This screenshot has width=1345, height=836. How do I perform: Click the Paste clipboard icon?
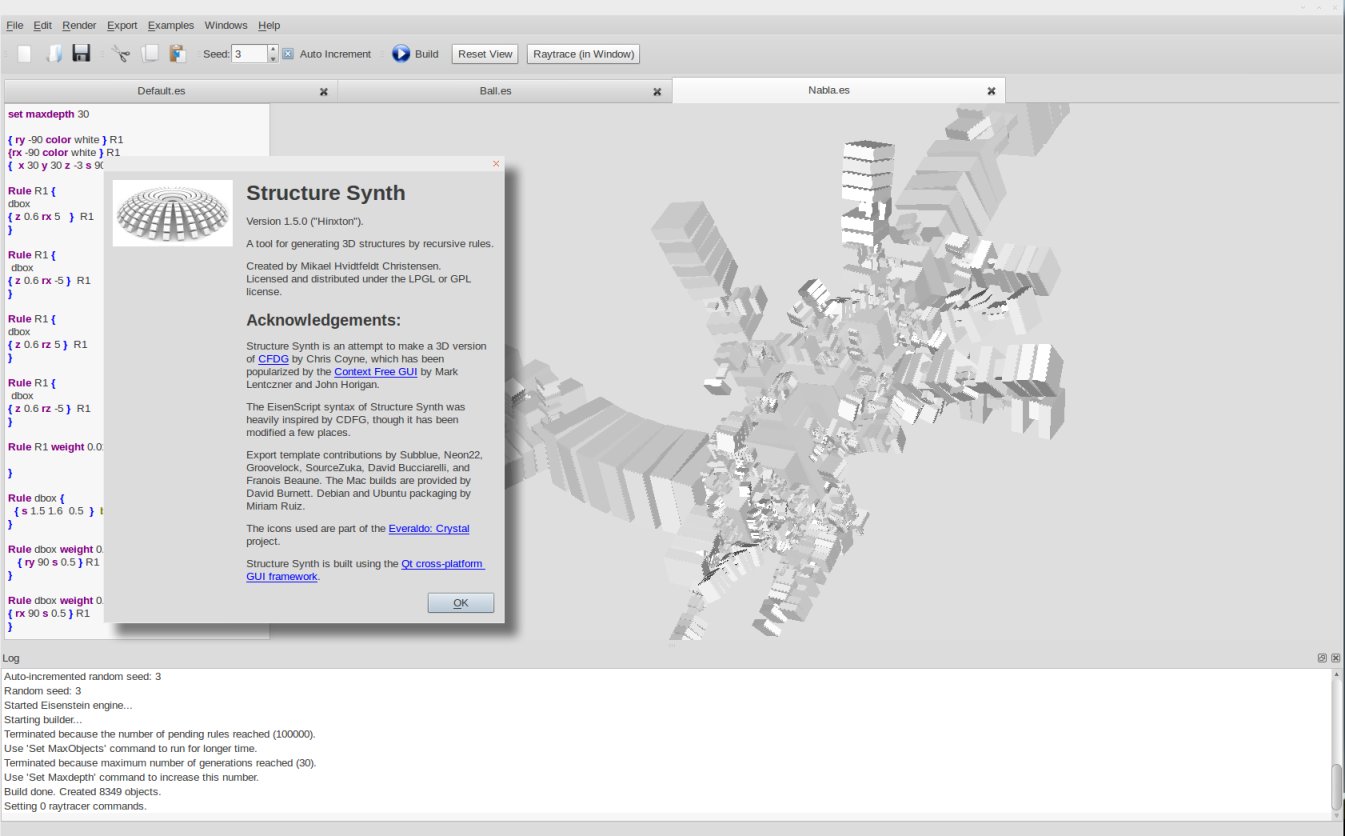[177, 54]
